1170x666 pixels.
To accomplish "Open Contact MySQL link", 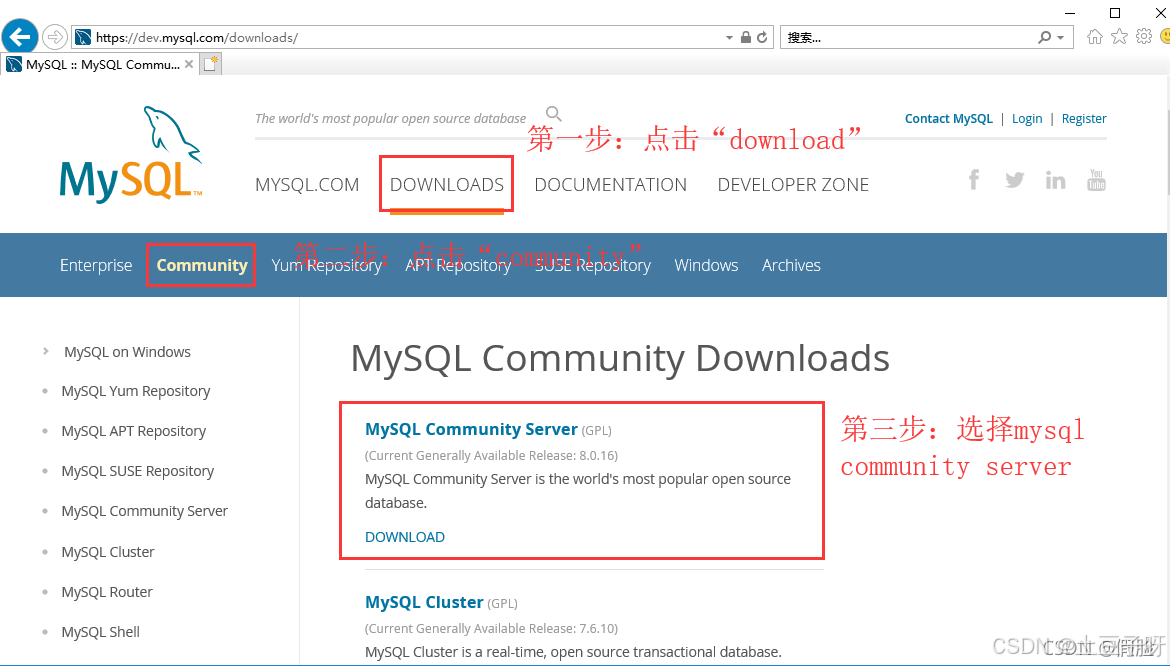I will click(x=948, y=119).
